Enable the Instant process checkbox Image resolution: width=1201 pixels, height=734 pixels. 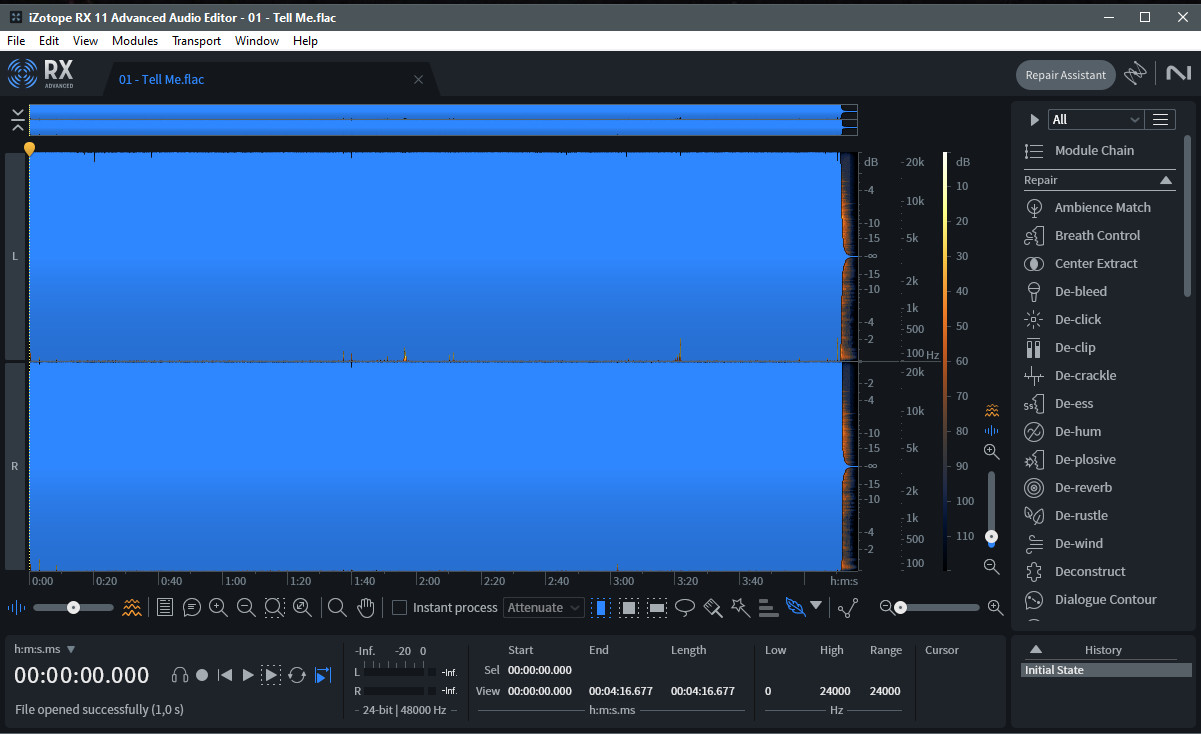tap(399, 607)
